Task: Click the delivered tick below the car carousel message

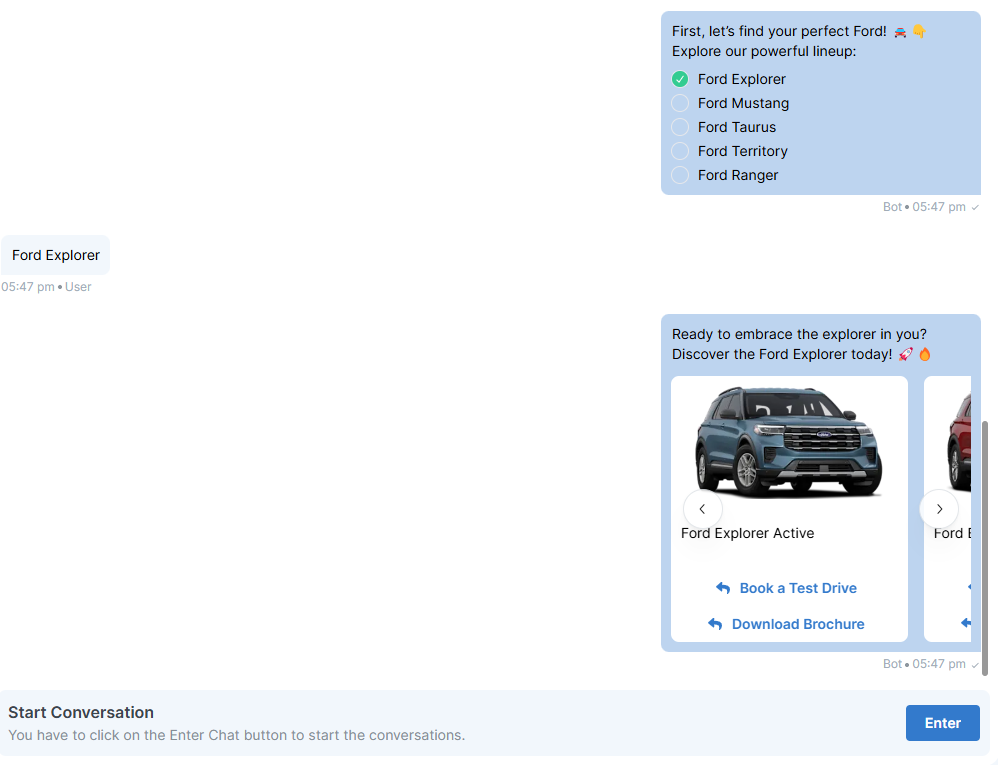Action: pyautogui.click(x=975, y=665)
